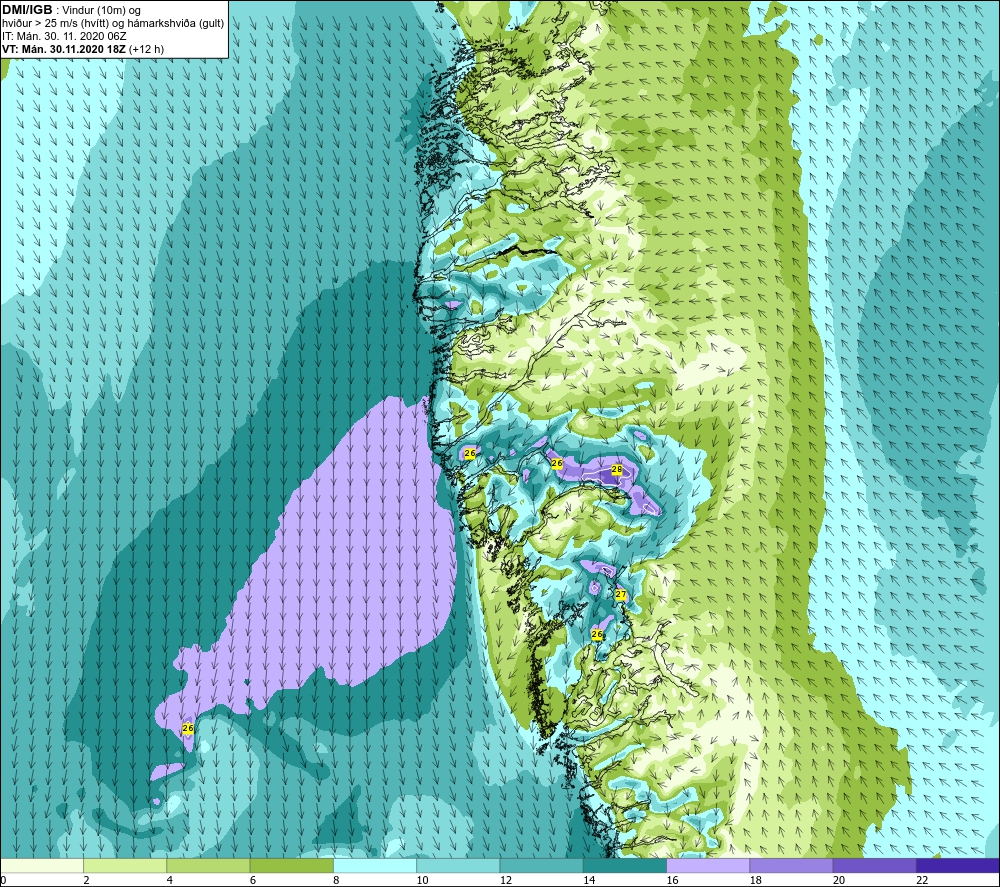Screen dimensions: 1000x887
Task: Click the violet 20–22 m/s legend swatch
Action: pyautogui.click(x=875, y=866)
